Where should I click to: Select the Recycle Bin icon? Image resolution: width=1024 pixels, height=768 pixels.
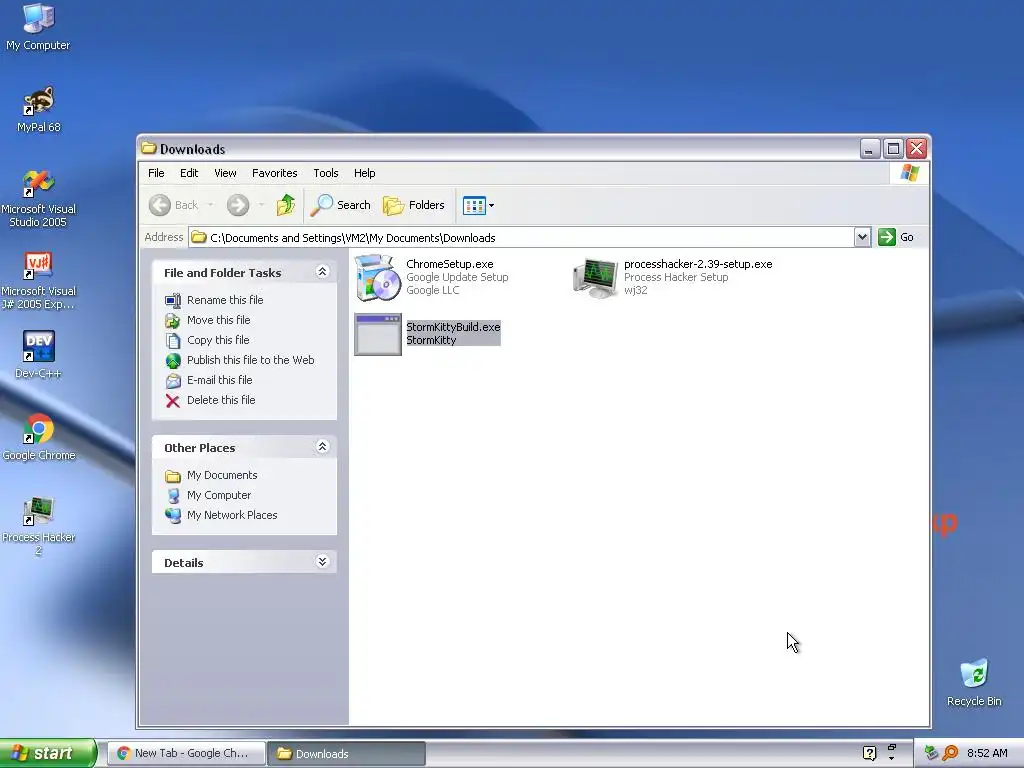(974, 682)
